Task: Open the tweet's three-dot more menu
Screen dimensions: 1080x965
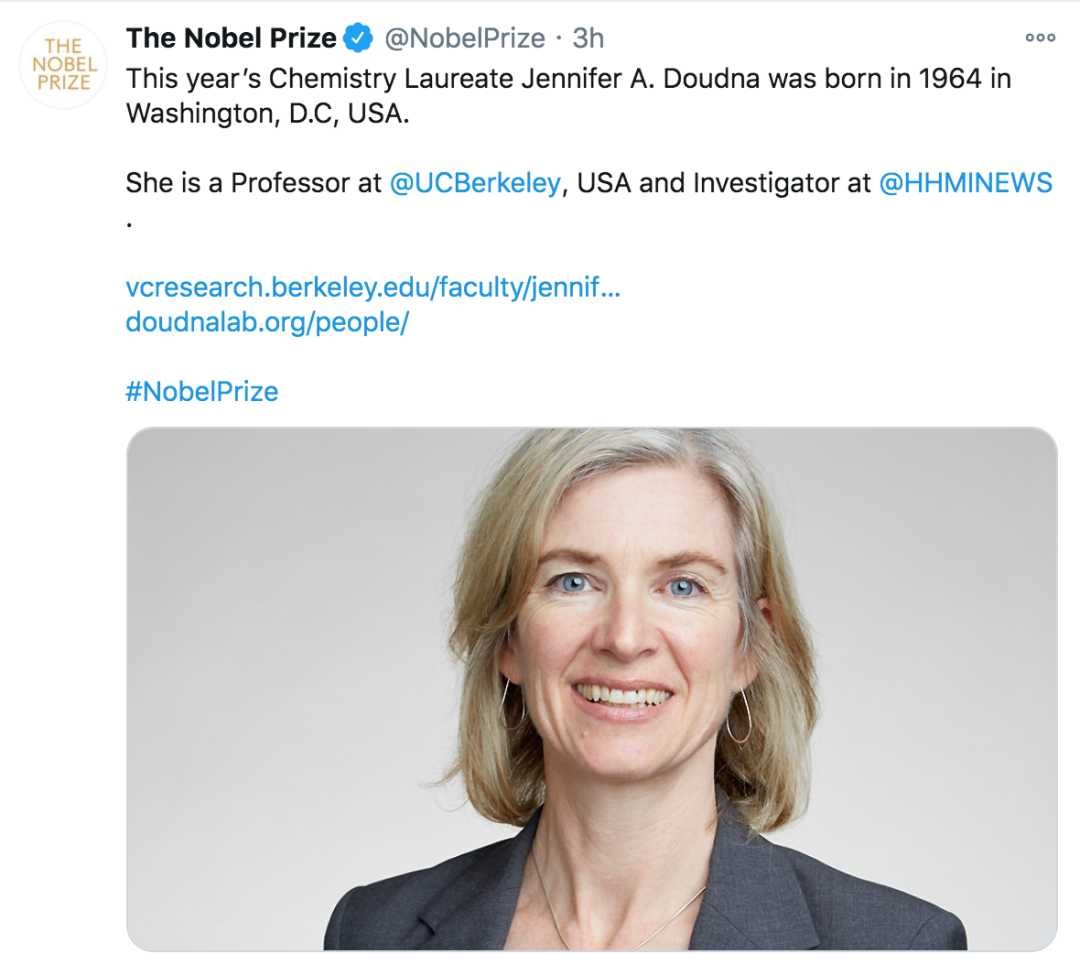Action: 1040,38
